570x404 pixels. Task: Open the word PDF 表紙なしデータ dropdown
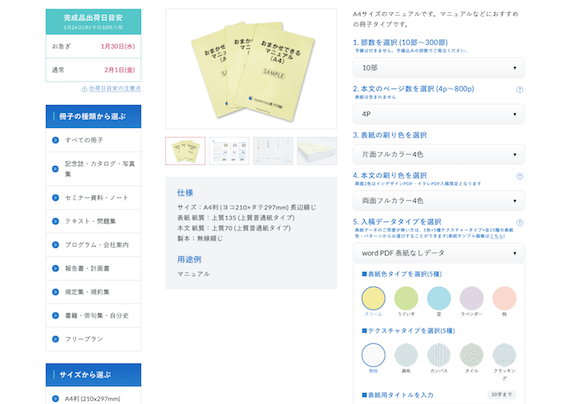439,253
